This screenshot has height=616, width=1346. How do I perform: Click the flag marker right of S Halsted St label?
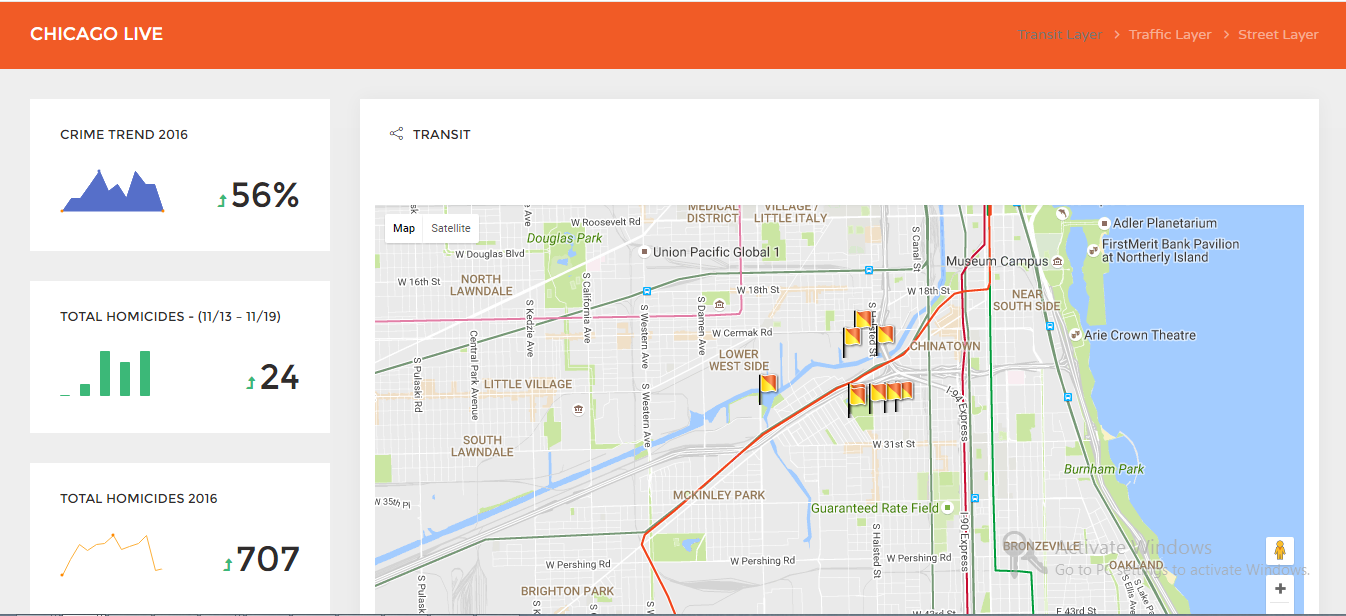click(x=884, y=334)
